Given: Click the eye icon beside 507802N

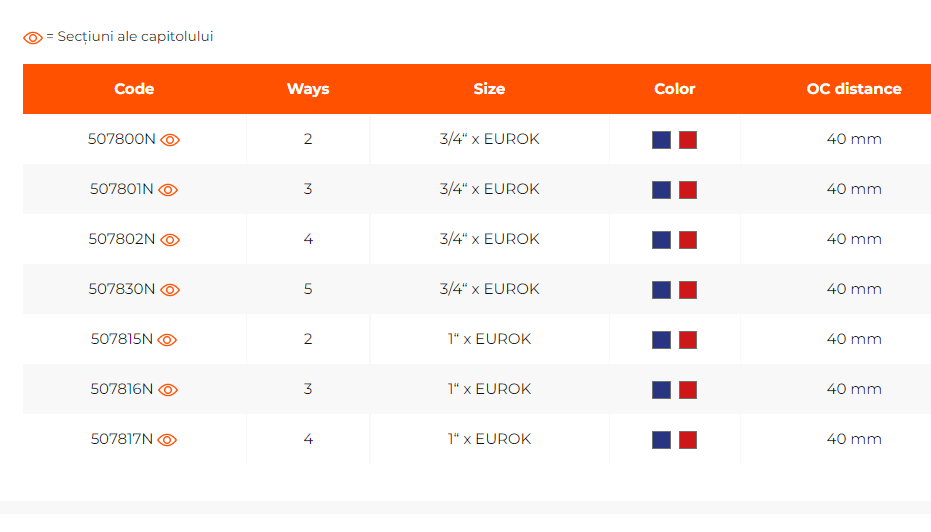Looking at the screenshot, I should tap(170, 240).
